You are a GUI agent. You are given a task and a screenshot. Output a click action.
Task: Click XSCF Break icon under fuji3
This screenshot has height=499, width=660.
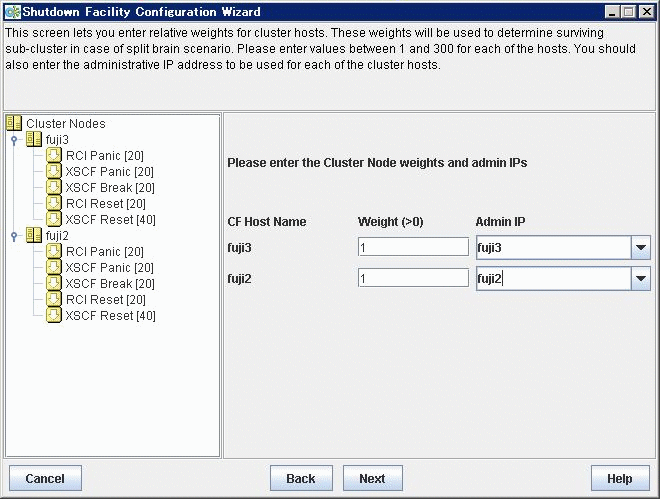click(x=53, y=187)
